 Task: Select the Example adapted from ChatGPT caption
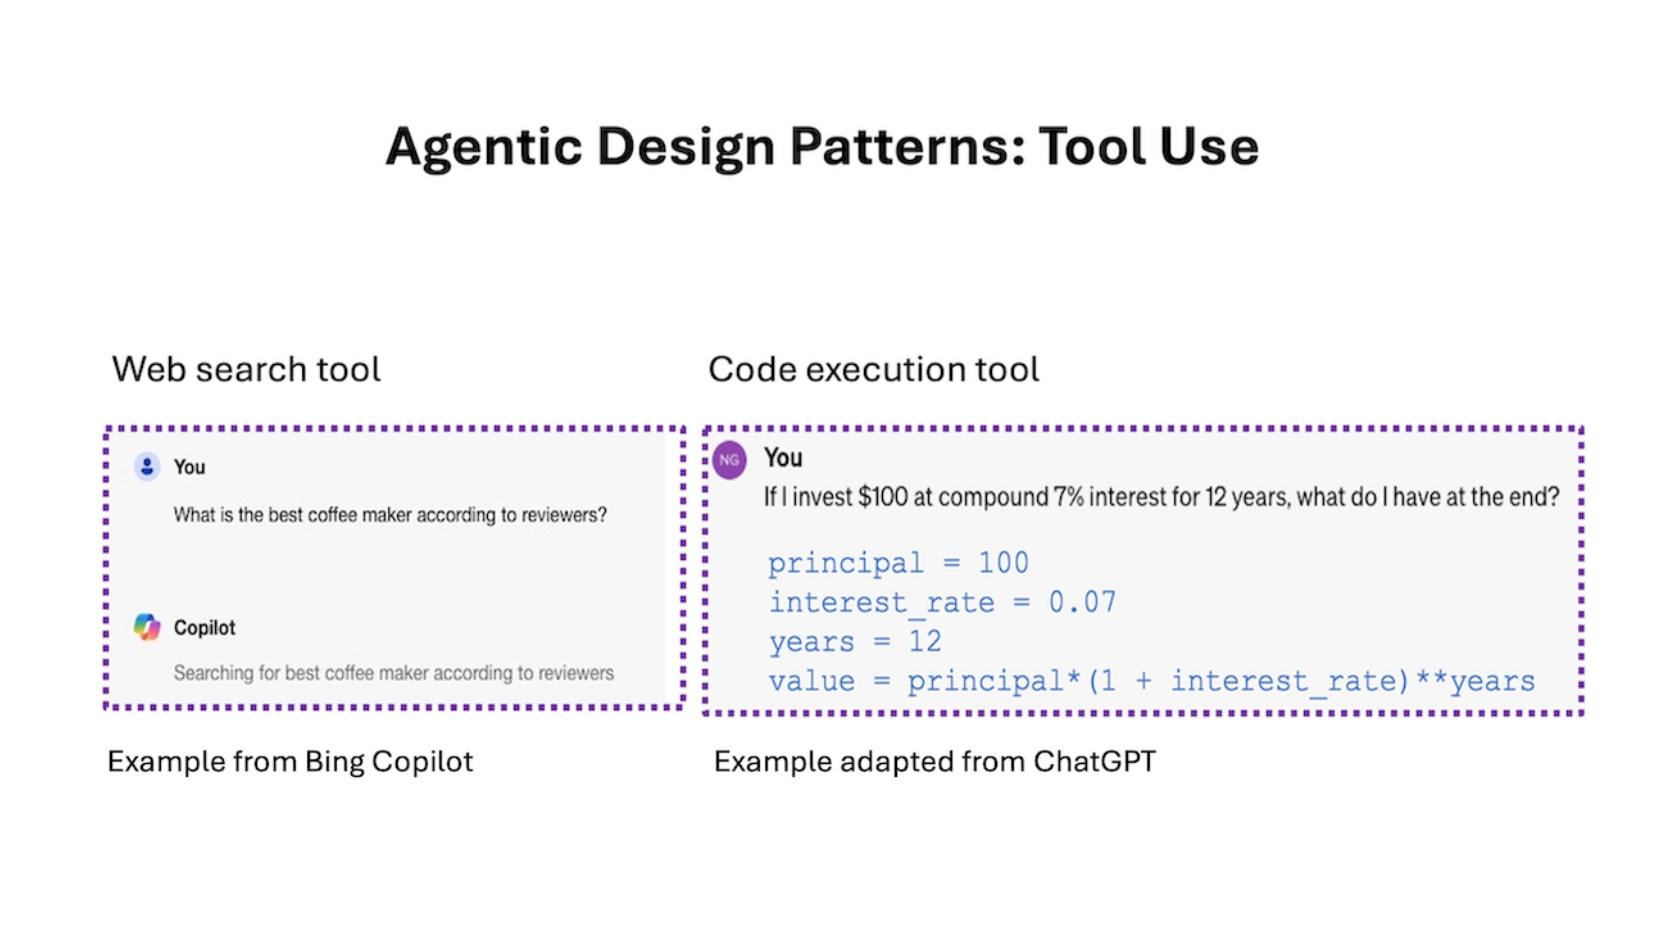pos(934,762)
